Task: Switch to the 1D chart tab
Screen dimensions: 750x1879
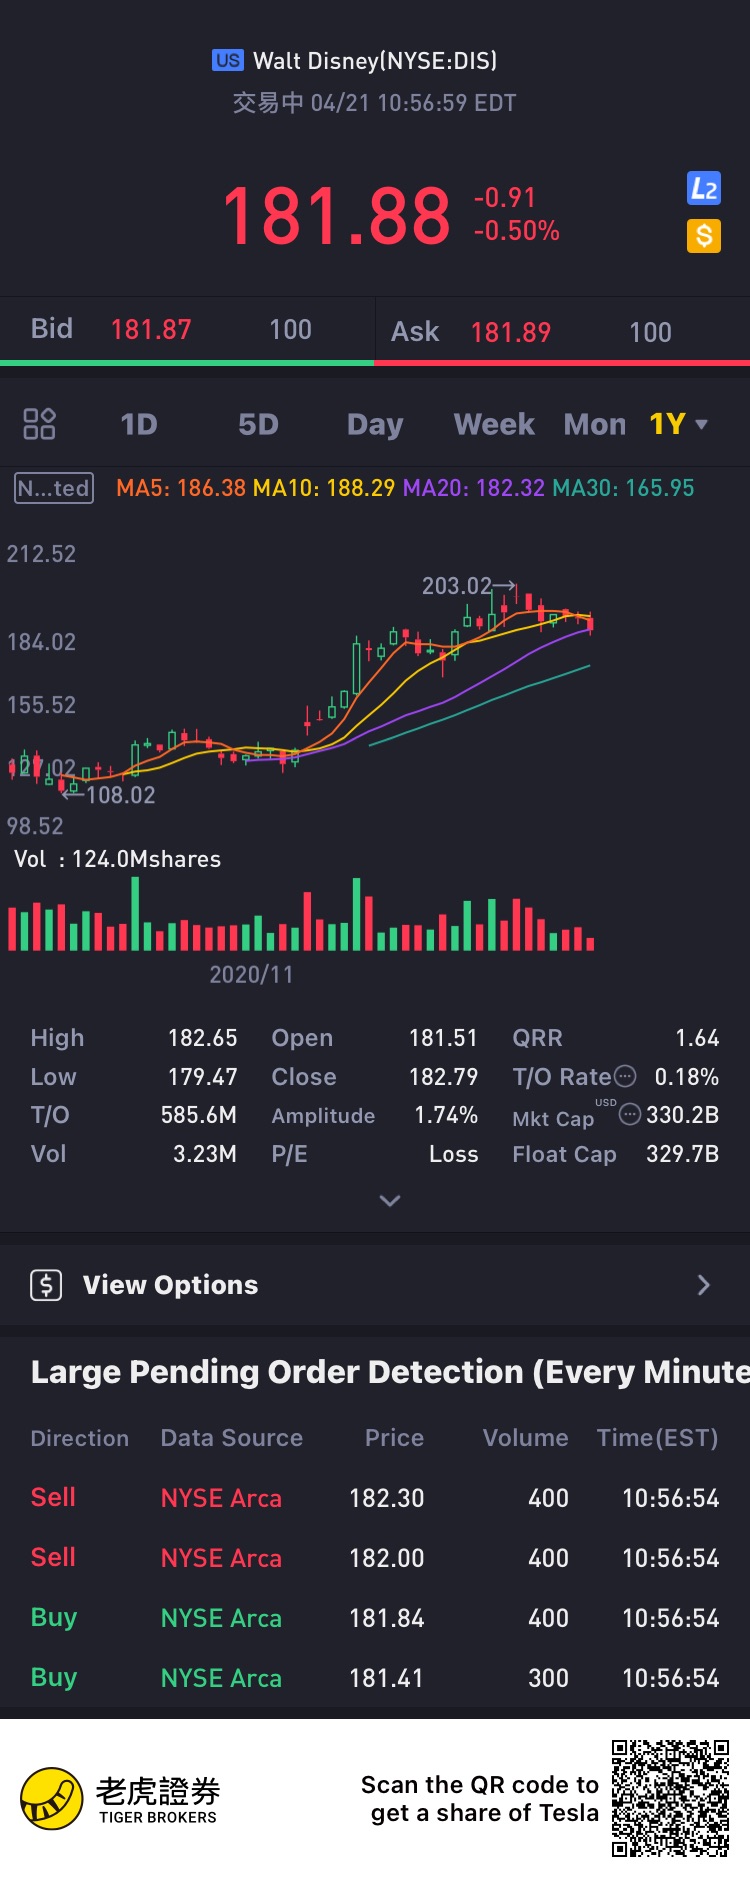Action: point(139,424)
